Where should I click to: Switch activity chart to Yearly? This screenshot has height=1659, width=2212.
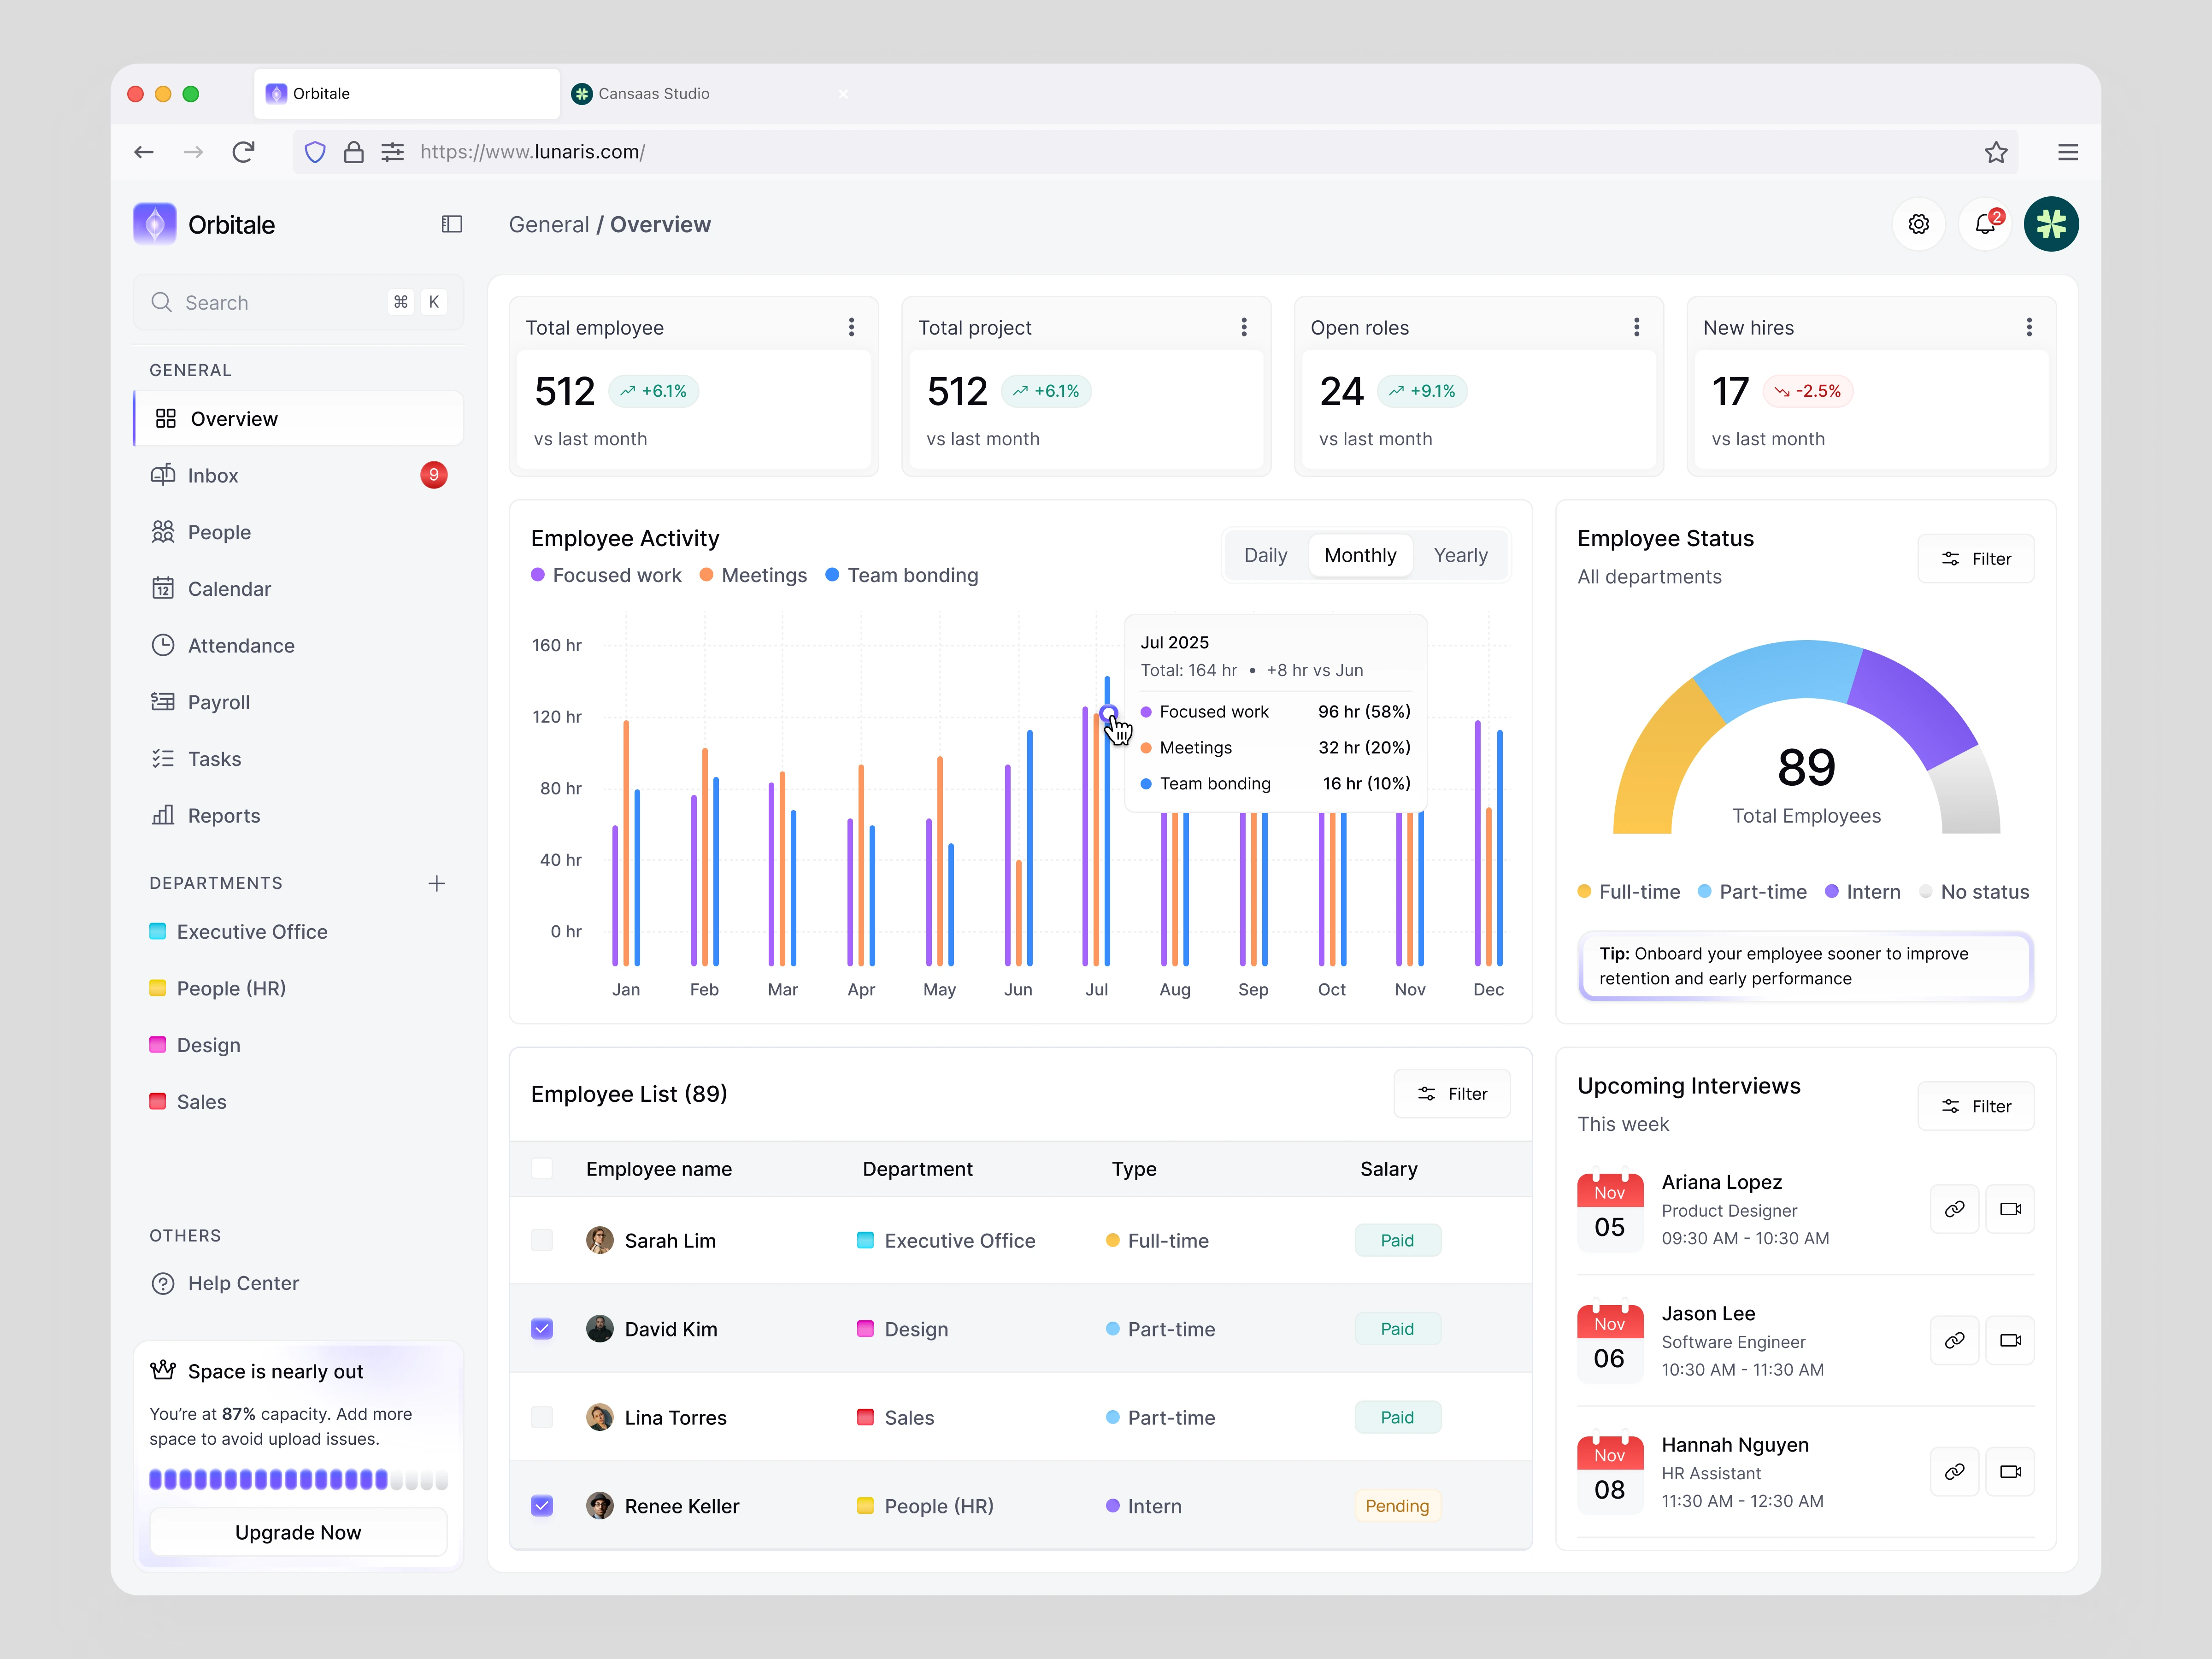tap(1460, 555)
